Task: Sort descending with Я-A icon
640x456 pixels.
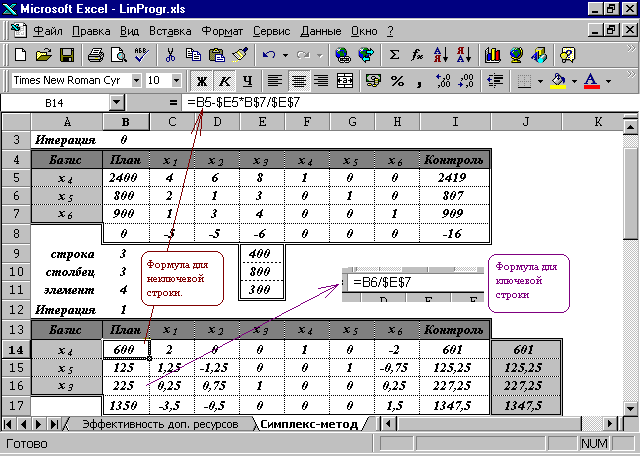Action: click(464, 55)
